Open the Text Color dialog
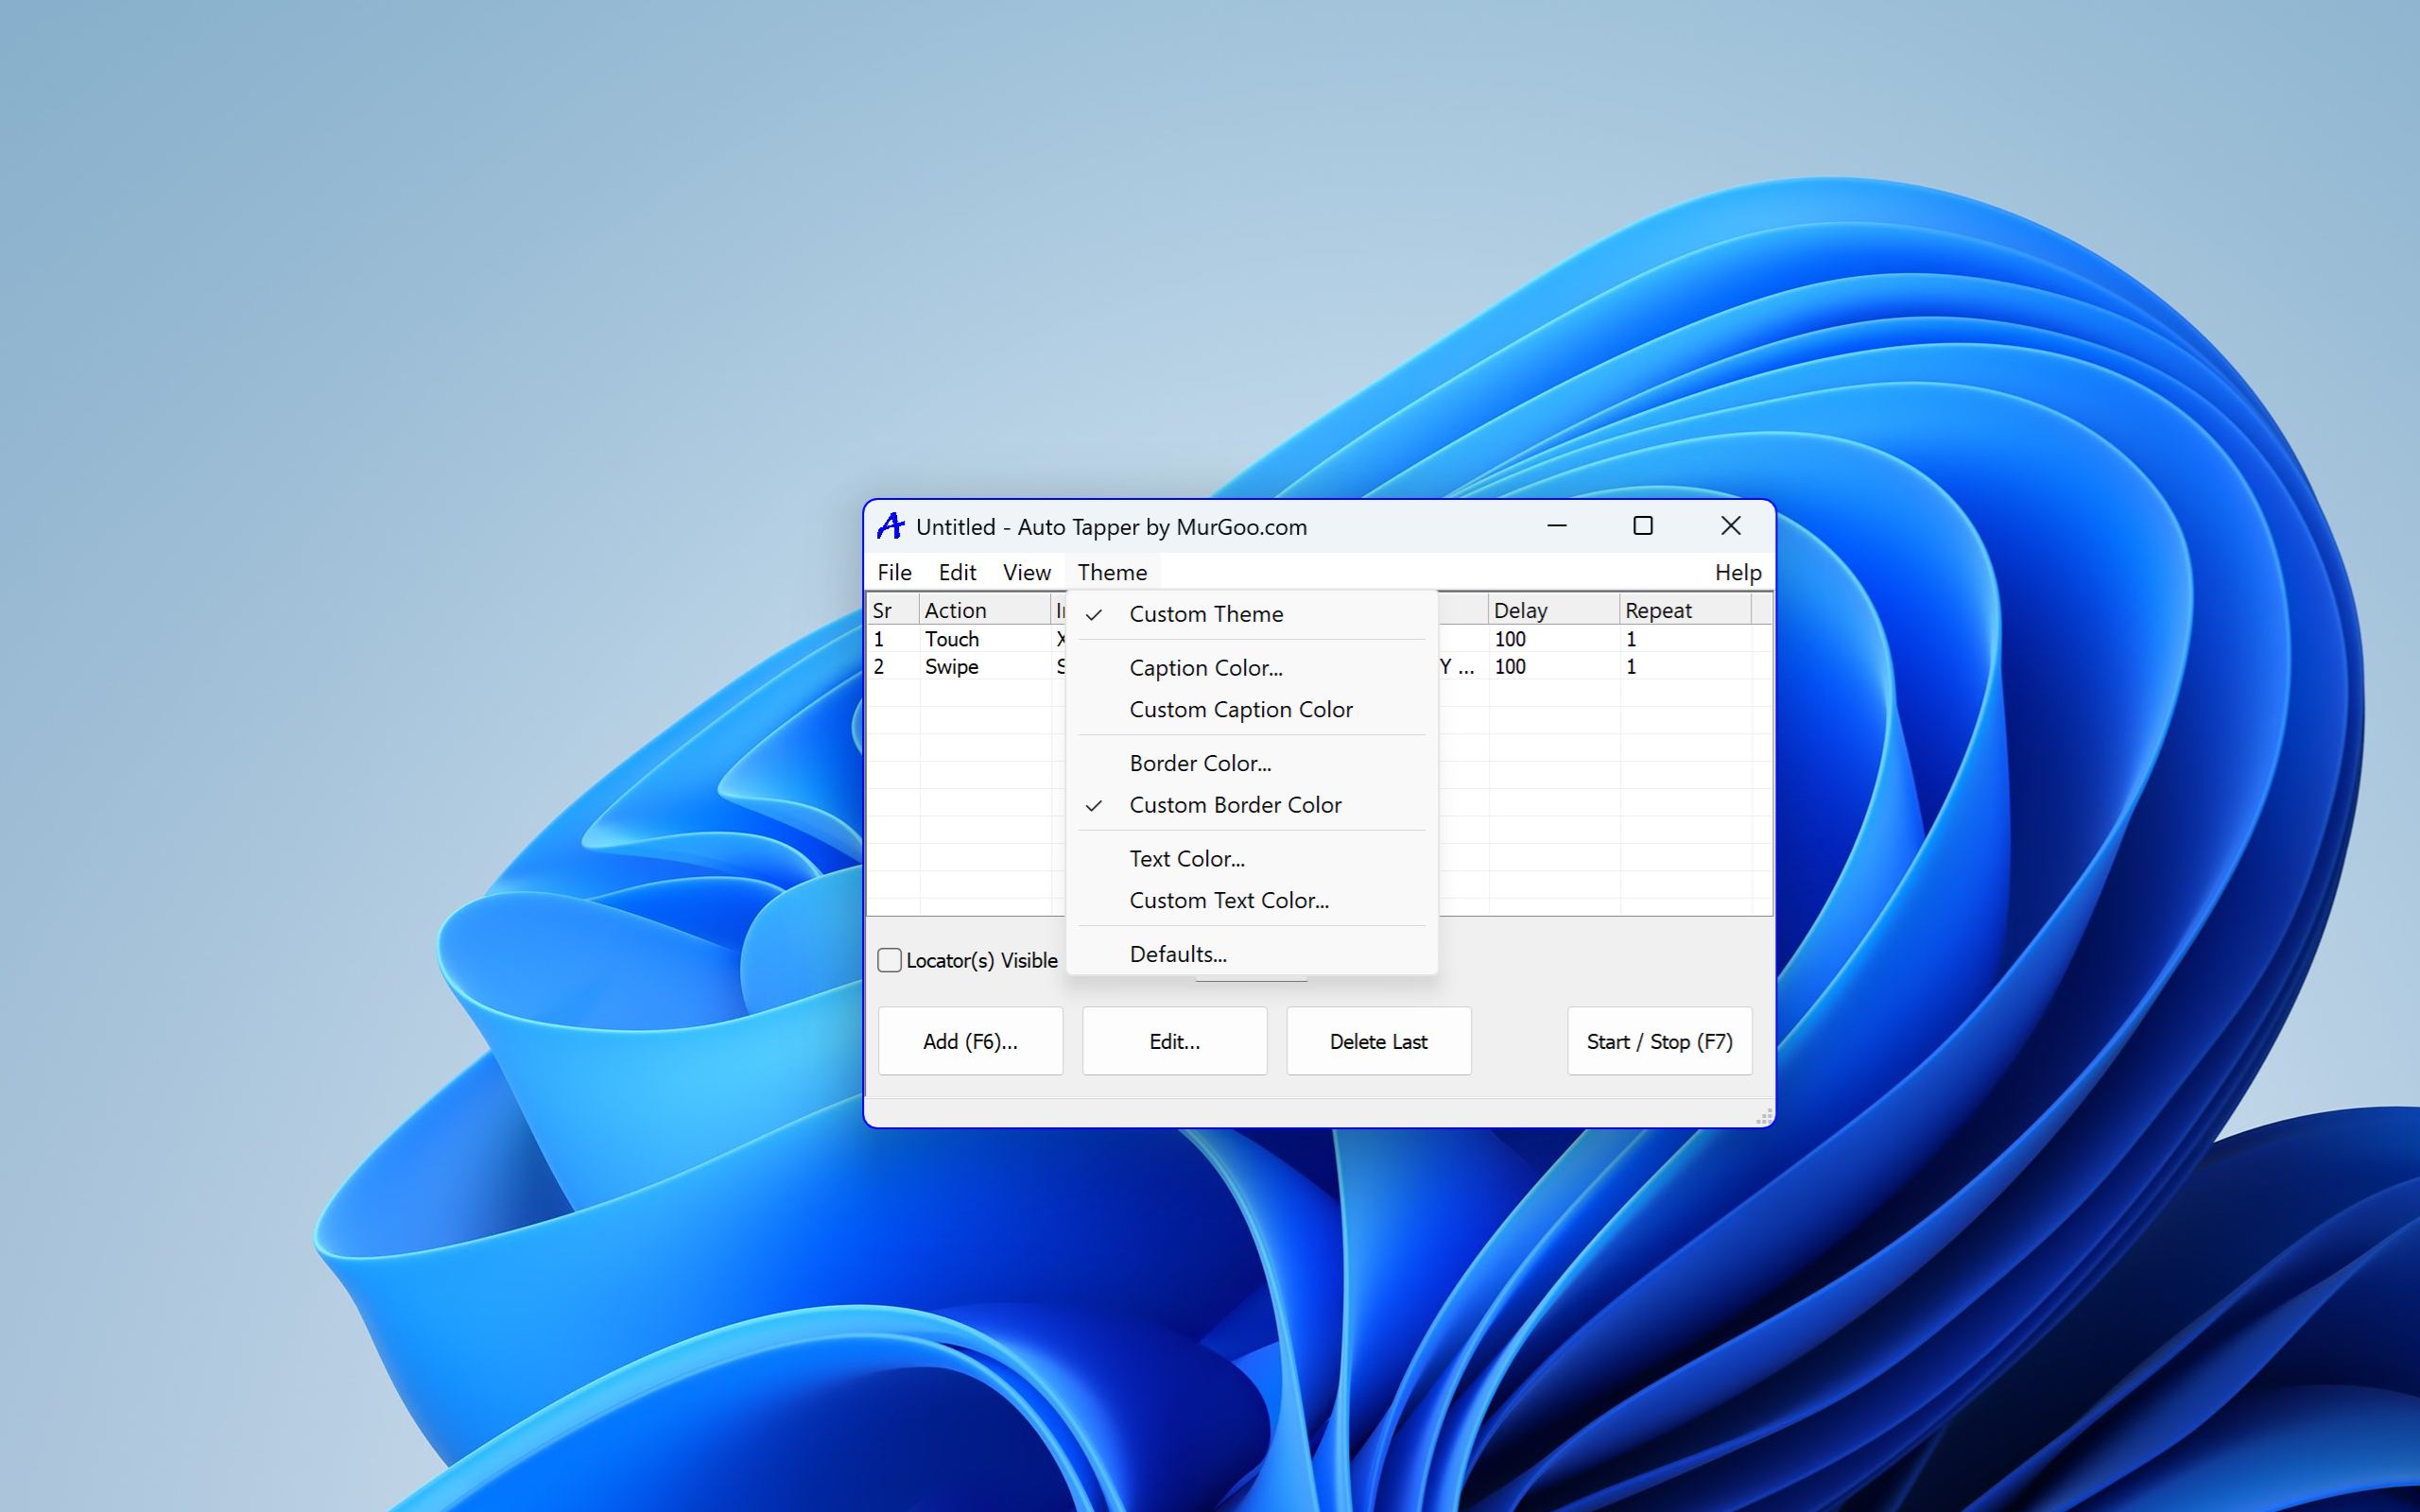Viewport: 2420px width, 1512px height. (x=1187, y=858)
